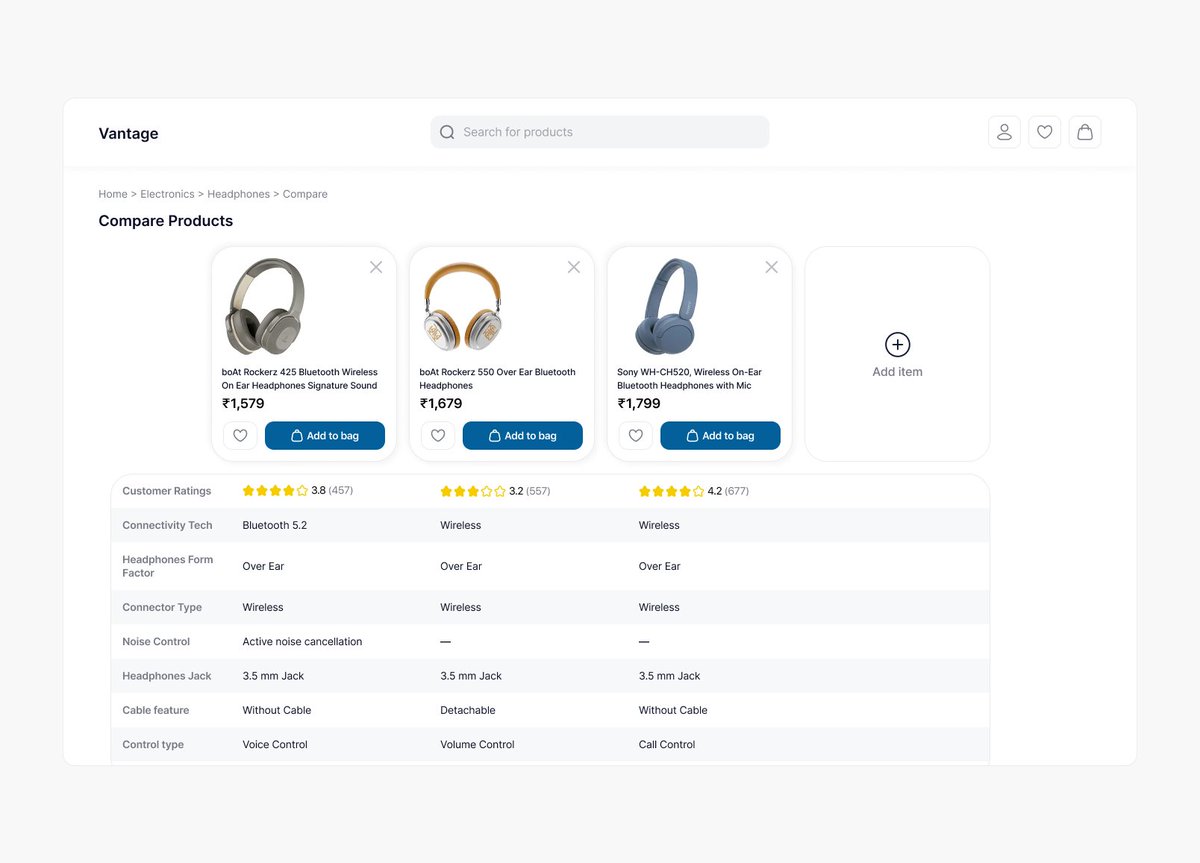1200x863 pixels.
Task: Remove boAt Rockerz 425 from comparison
Action: click(x=376, y=267)
